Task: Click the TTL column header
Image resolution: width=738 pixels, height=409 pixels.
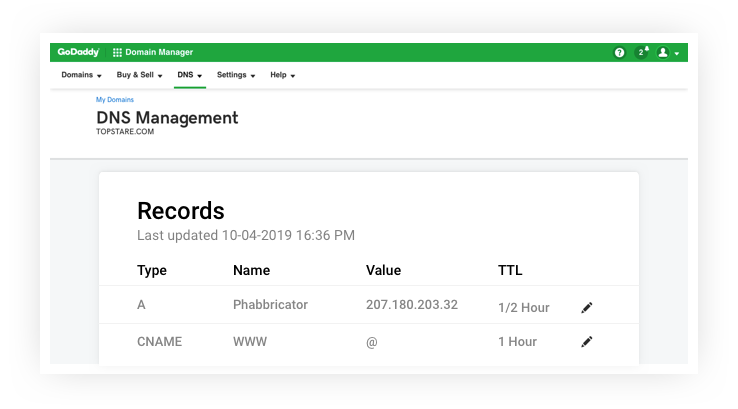Action: tap(510, 270)
